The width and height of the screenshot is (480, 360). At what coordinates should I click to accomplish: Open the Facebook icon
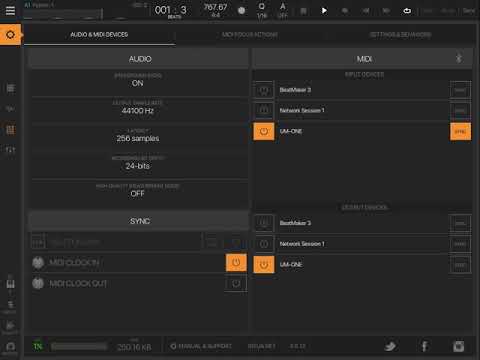pos(424,346)
